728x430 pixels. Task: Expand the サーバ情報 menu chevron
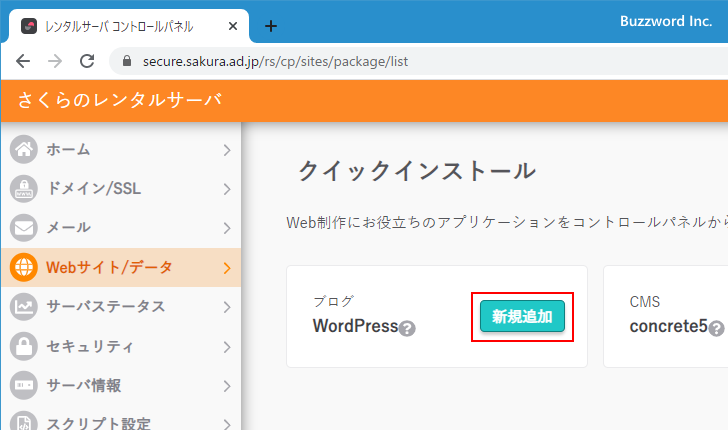click(227, 385)
